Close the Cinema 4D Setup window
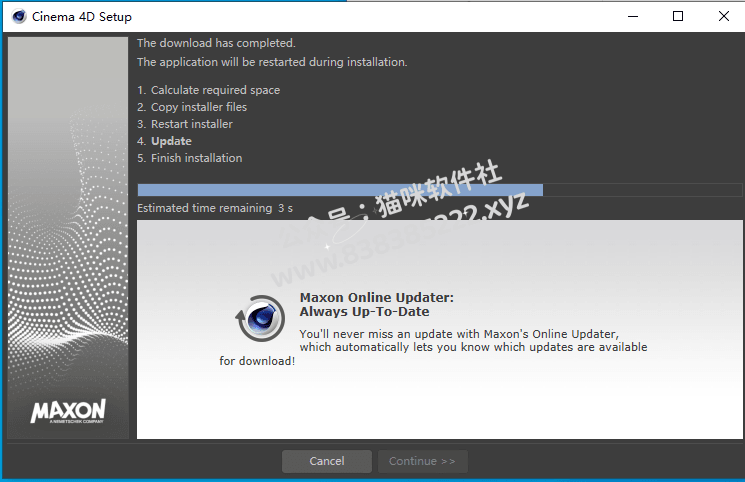Screen dimensions: 745x482 coord(724,17)
